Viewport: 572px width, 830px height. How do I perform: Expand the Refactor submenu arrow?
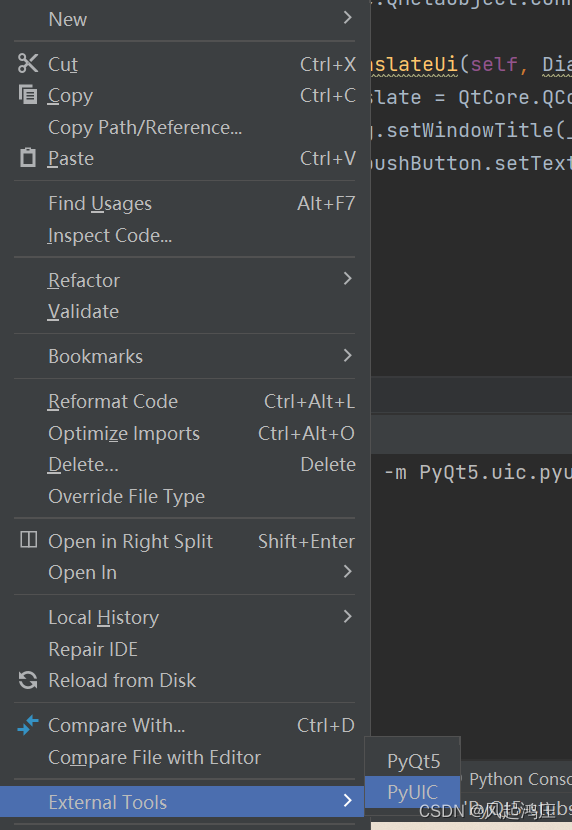coord(347,279)
